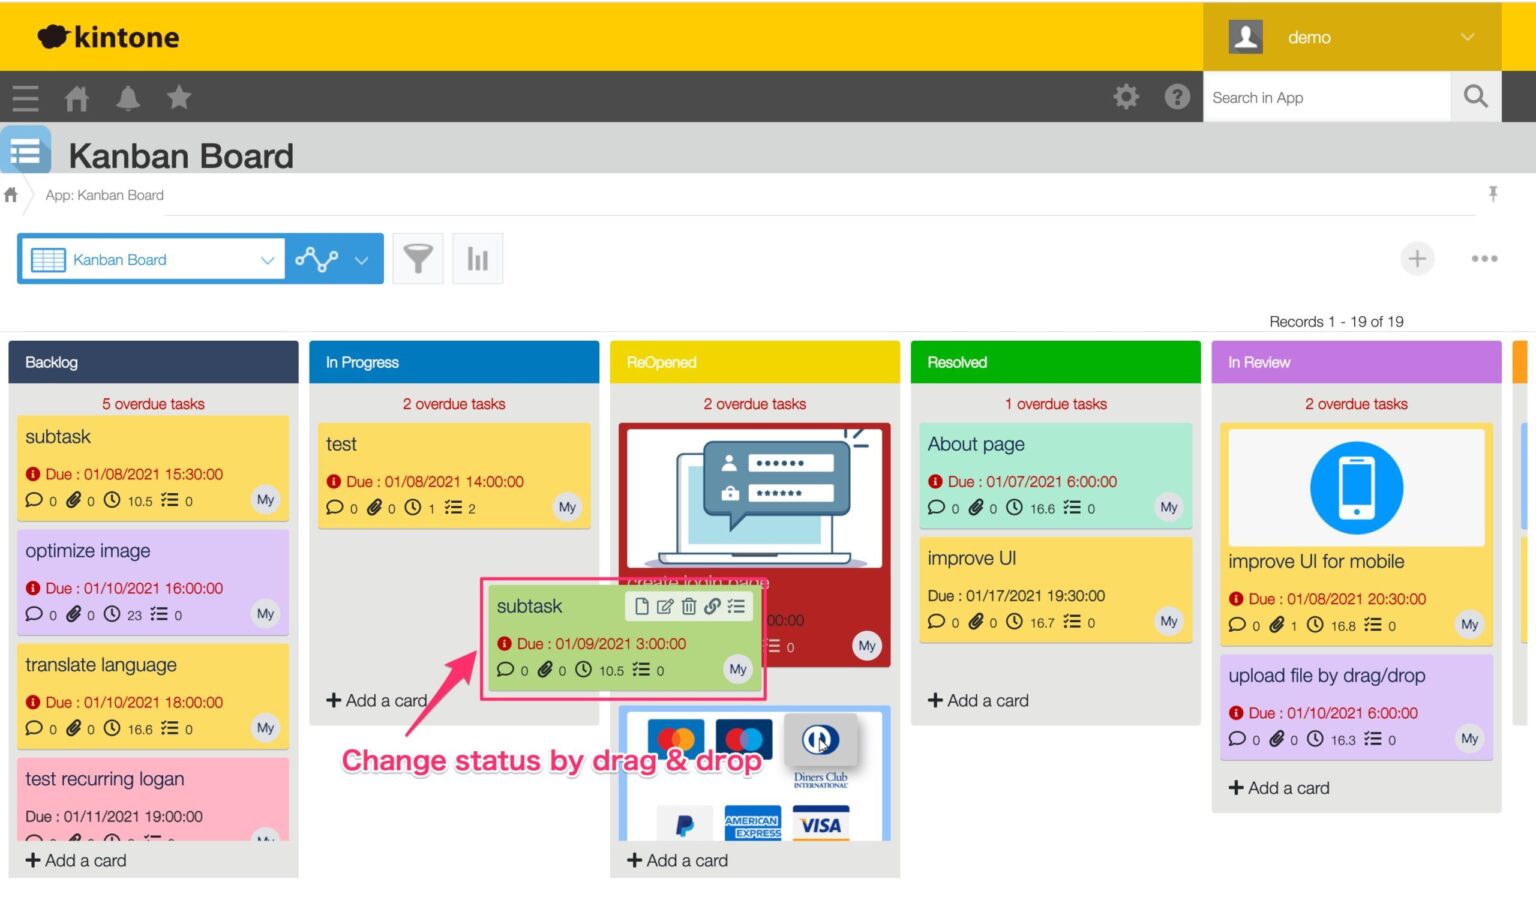
Task: Open the More options ellipsis menu
Action: pyautogui.click(x=1484, y=258)
